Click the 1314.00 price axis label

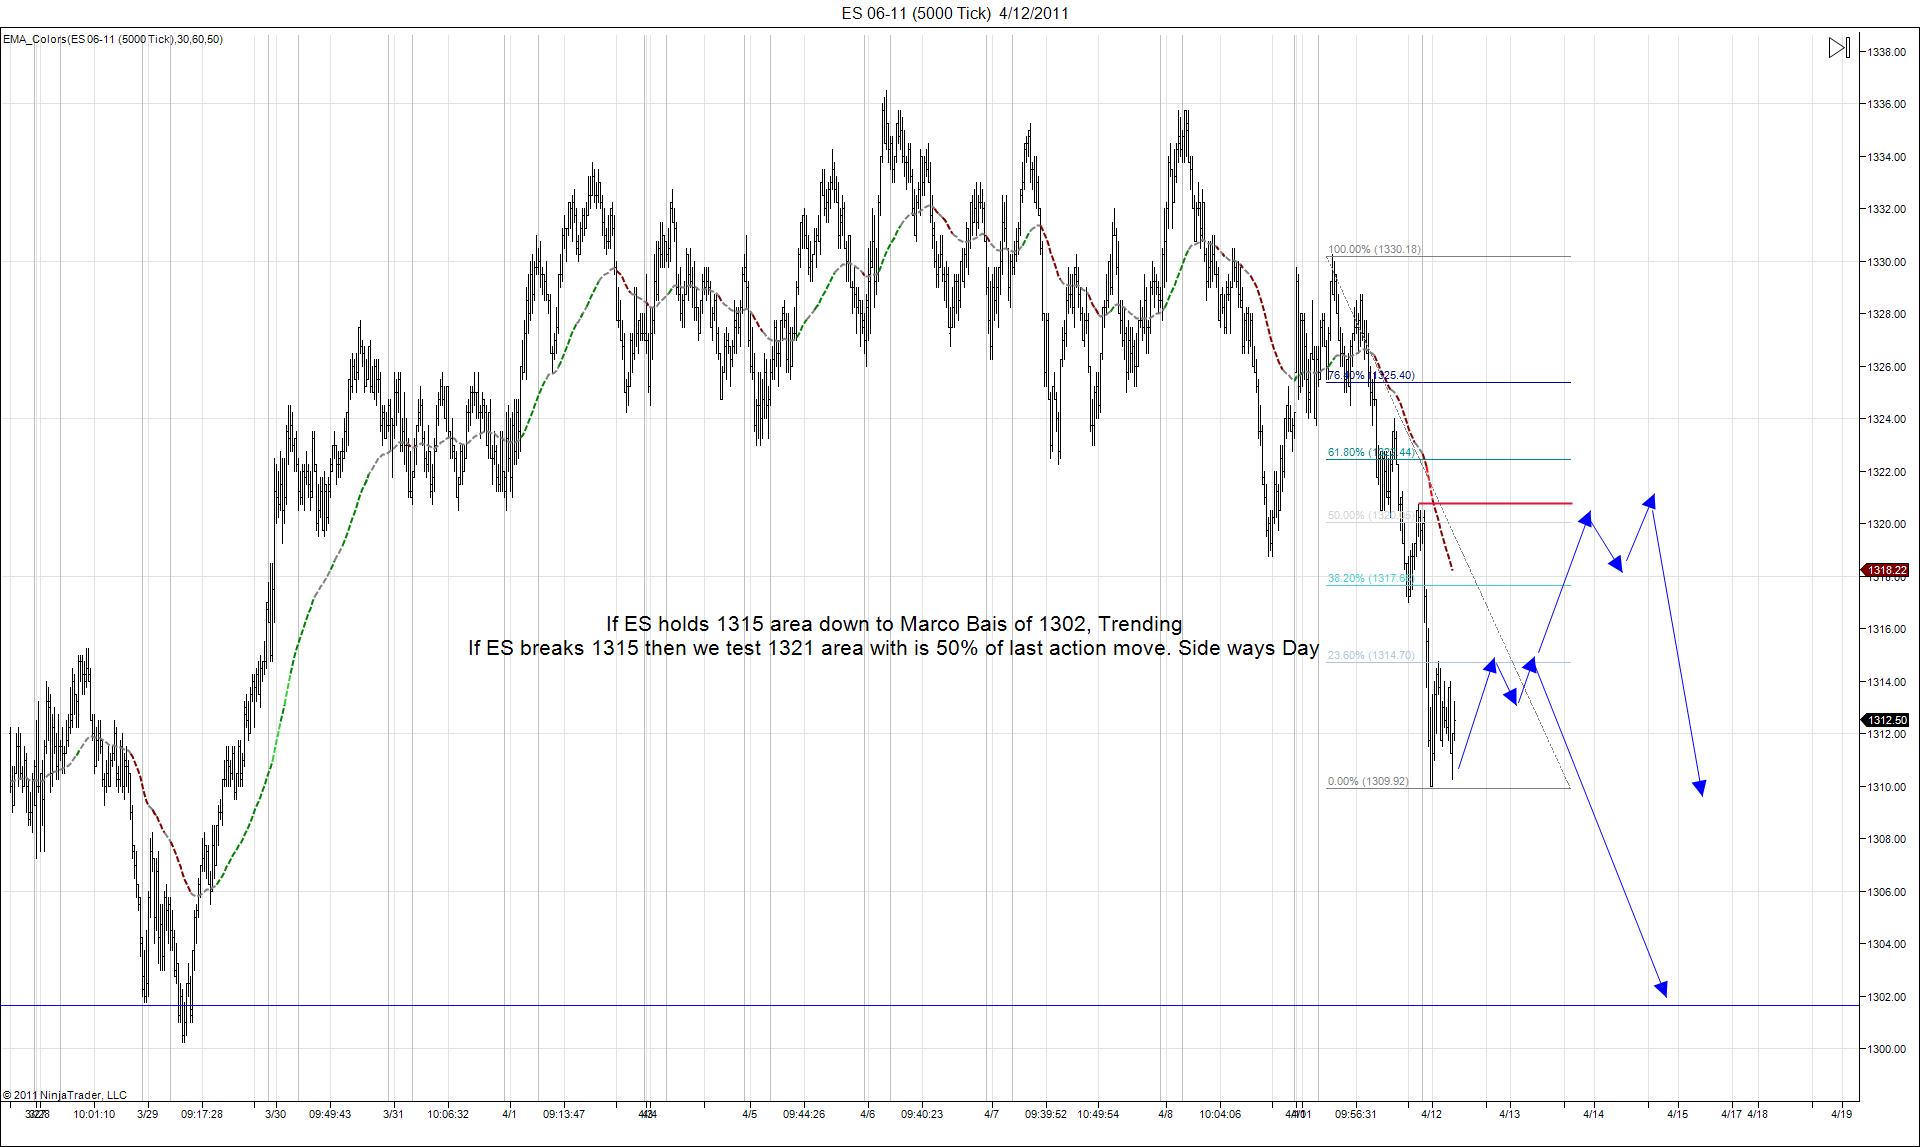(x=1886, y=681)
